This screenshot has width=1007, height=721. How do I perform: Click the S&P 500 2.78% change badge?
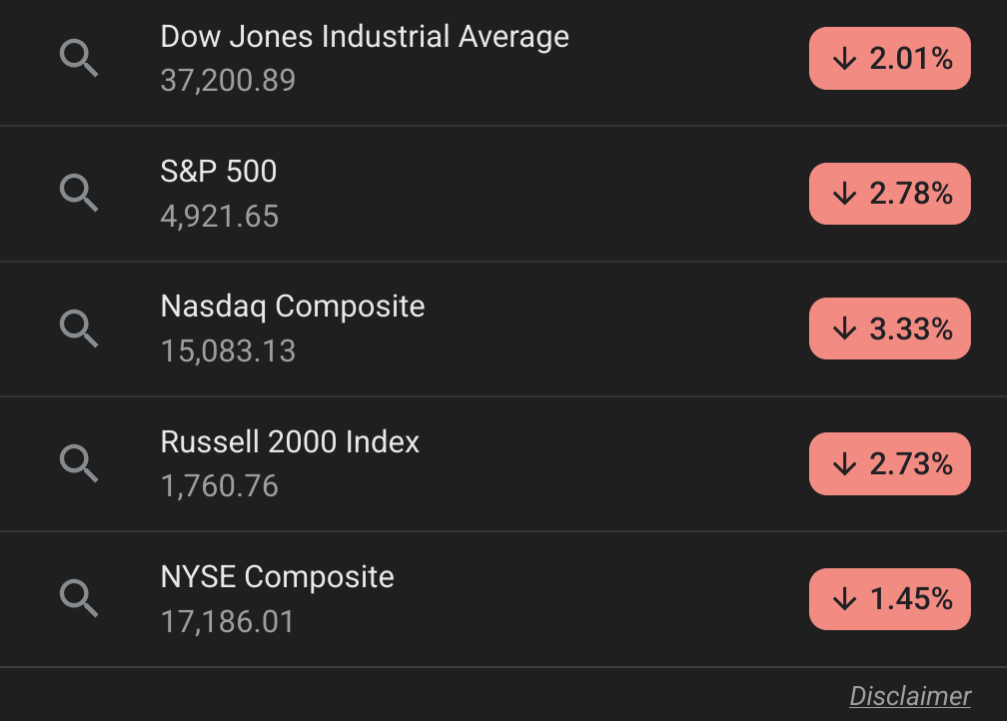889,193
